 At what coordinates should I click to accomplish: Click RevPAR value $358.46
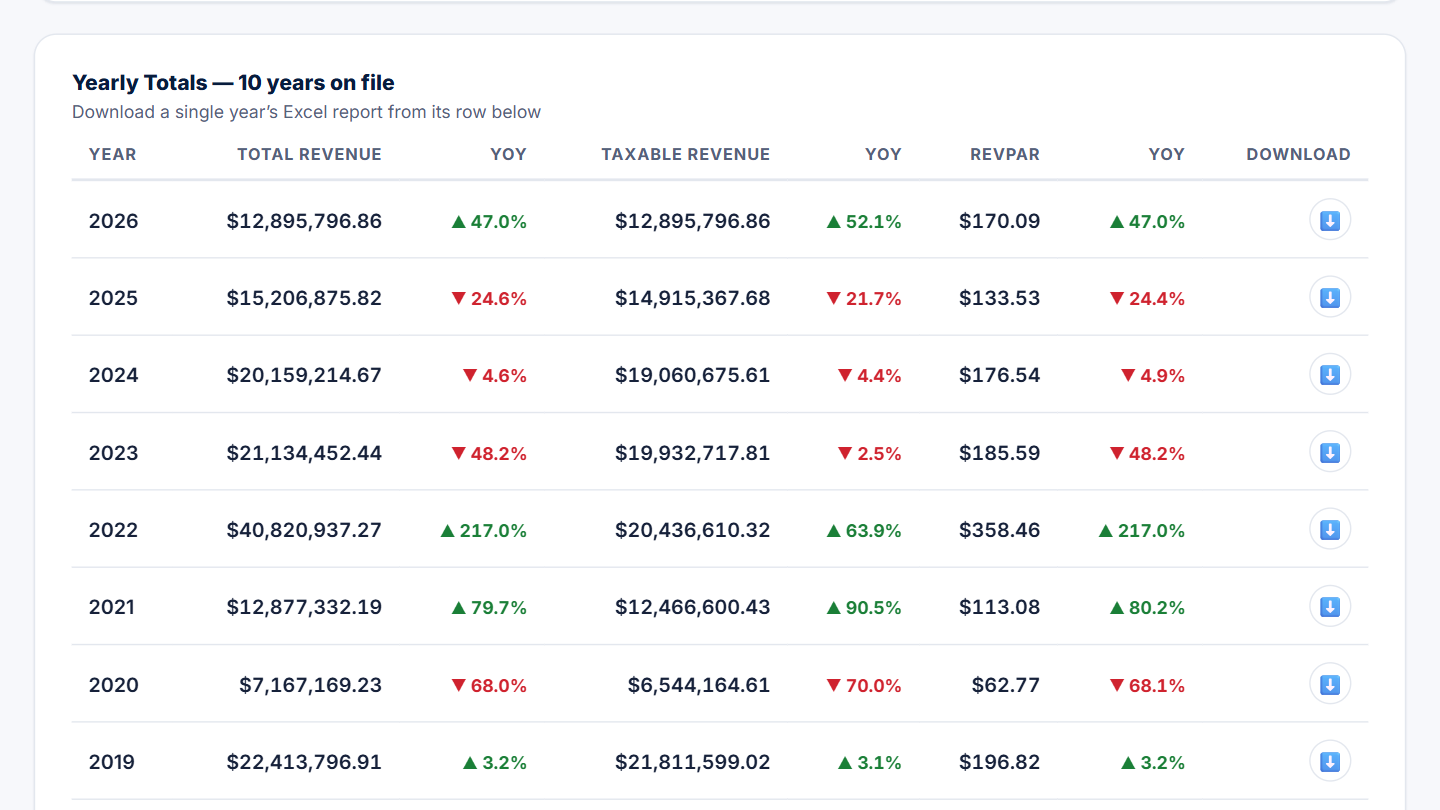[x=1000, y=530]
